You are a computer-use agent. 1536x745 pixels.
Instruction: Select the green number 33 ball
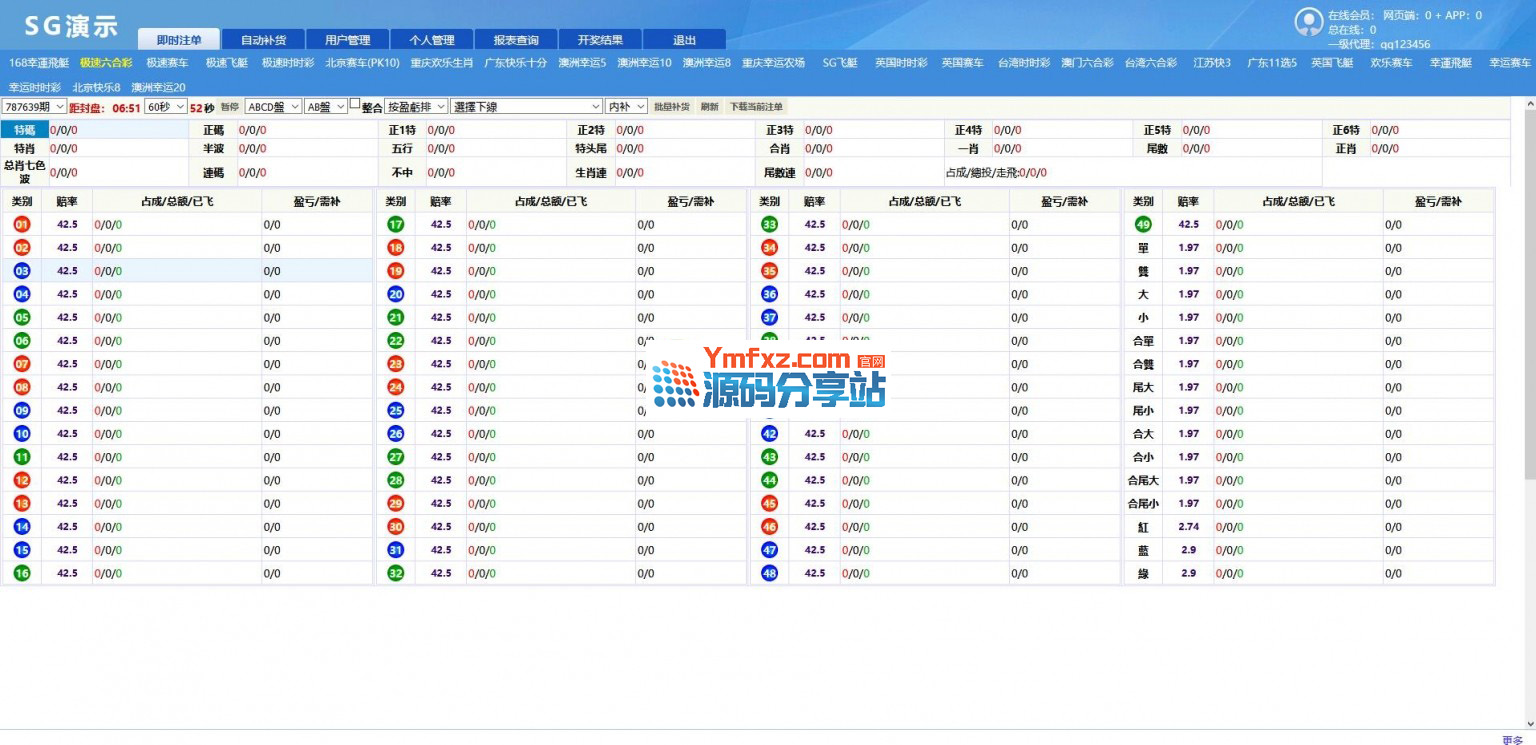point(769,224)
